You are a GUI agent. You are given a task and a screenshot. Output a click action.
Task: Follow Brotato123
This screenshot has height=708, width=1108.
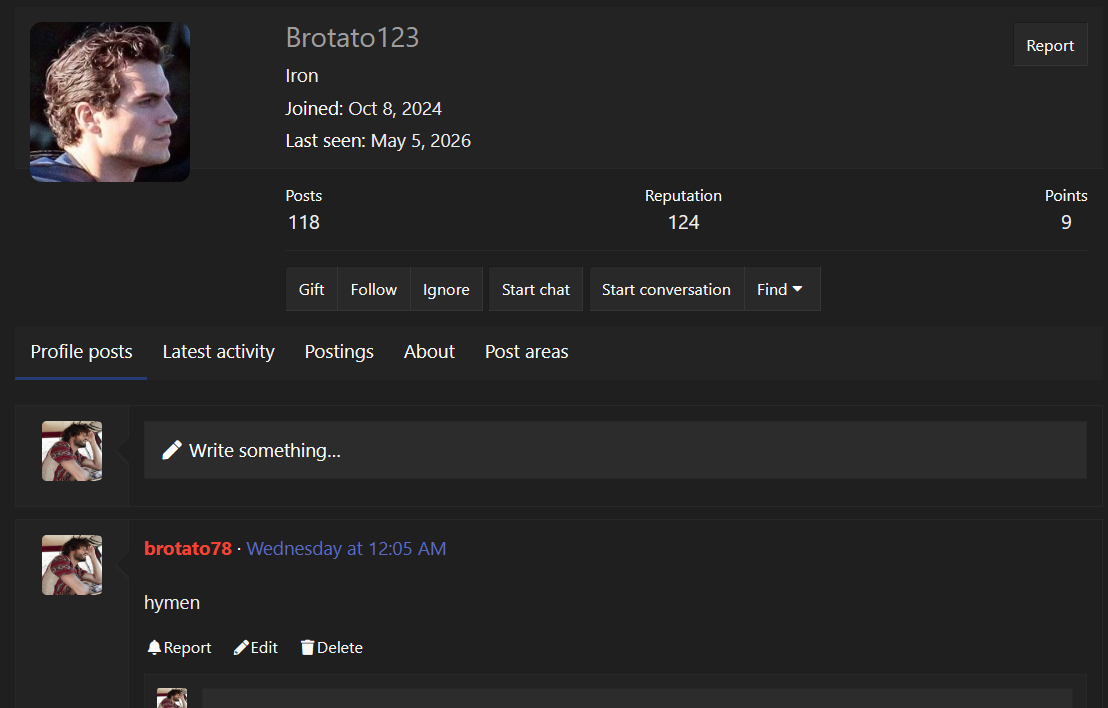click(373, 290)
